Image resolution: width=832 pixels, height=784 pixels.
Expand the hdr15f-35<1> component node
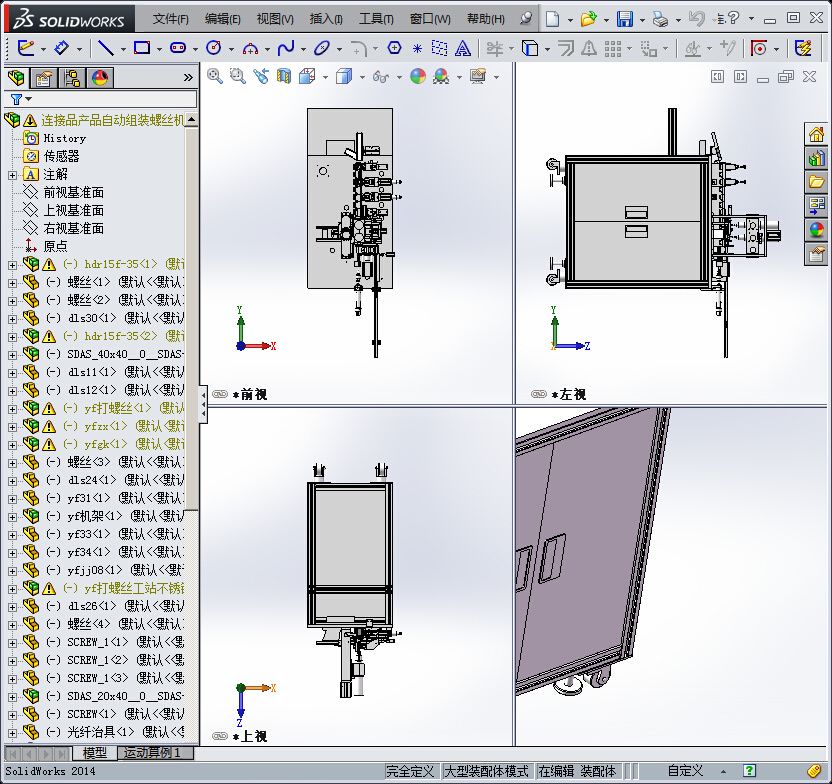click(12, 265)
